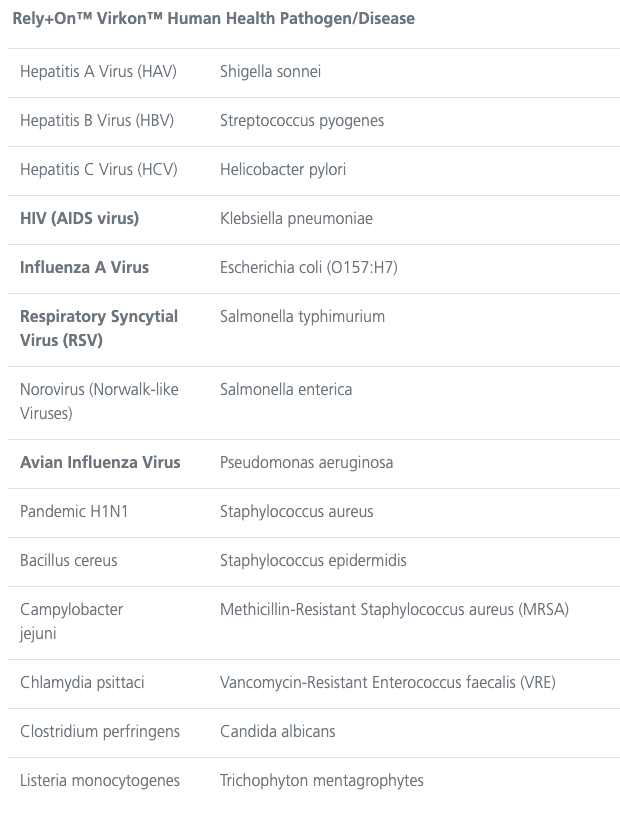Click Methicillin-Resistant Staphylococcus aureus (MRSA) entry

coord(394,610)
